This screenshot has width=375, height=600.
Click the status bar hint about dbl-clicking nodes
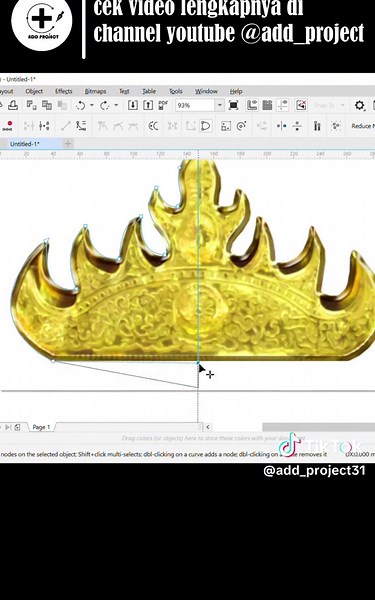pyautogui.click(x=163, y=455)
